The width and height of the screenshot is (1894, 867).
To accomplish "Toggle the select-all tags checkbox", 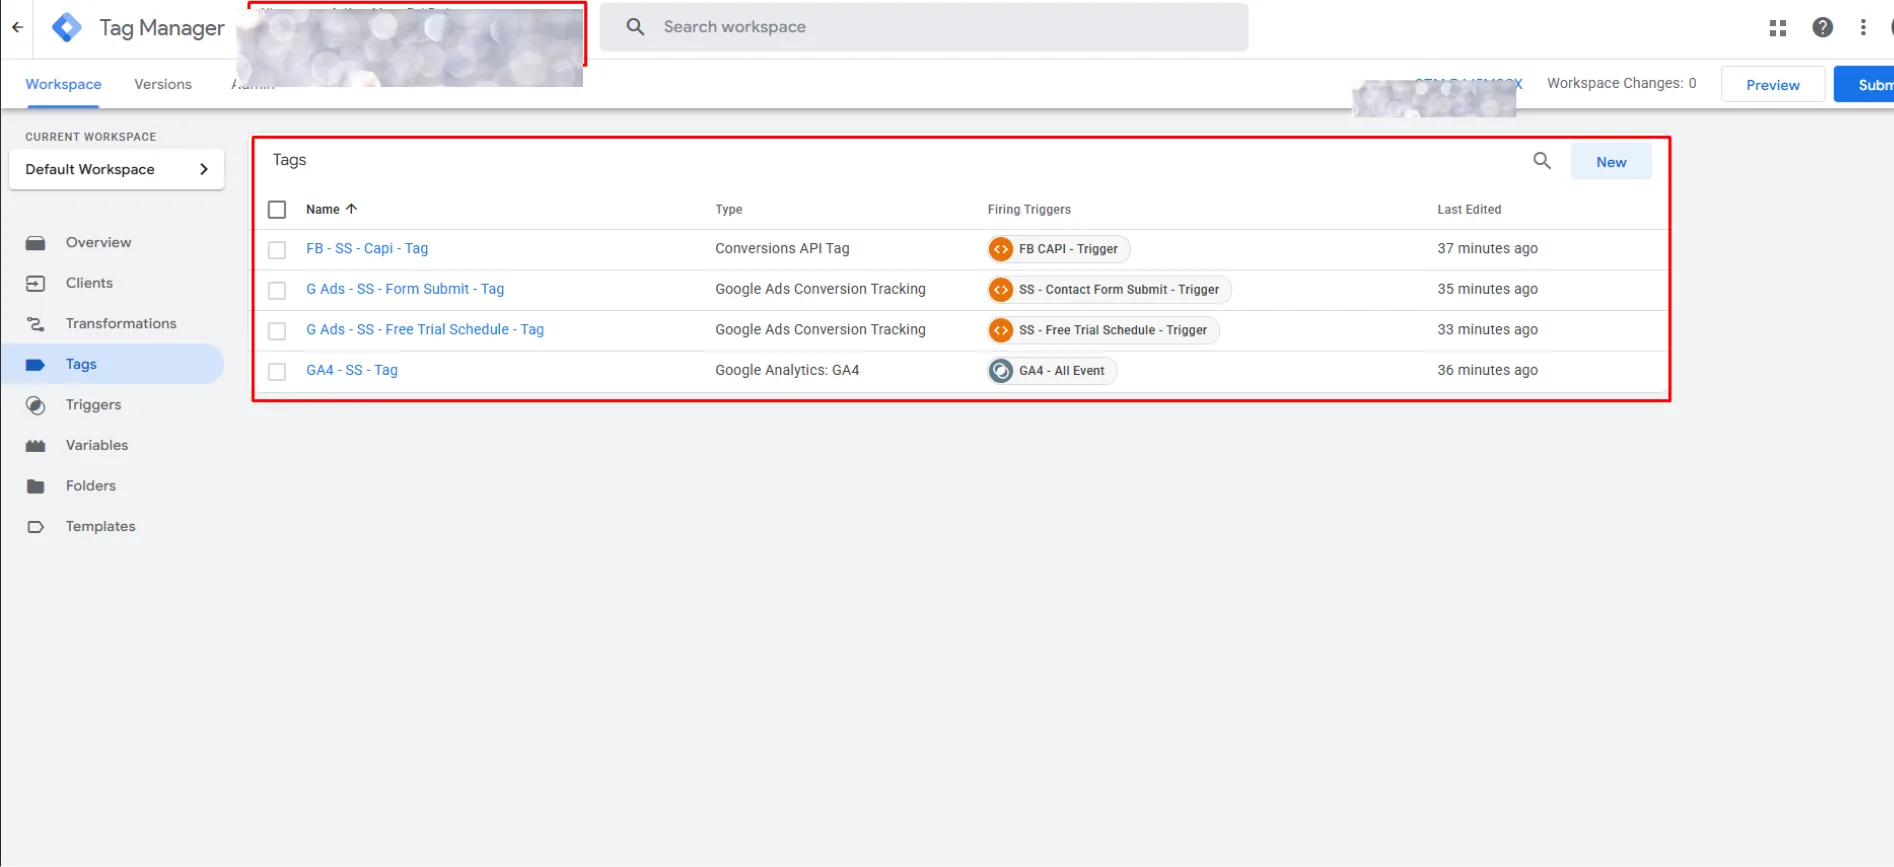I will (277, 210).
